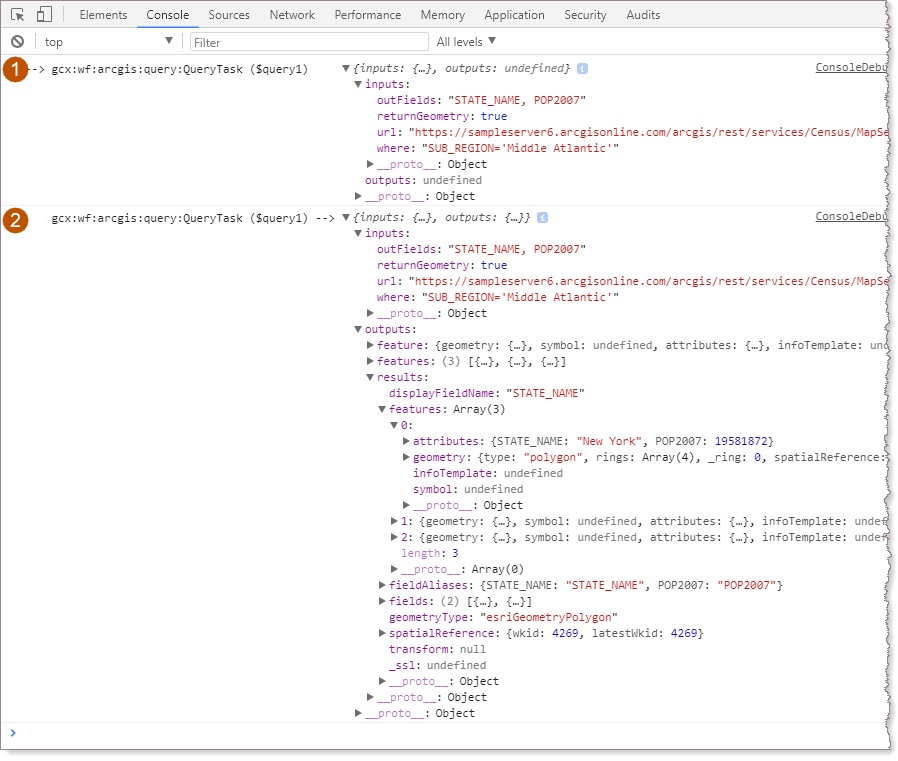Screen dimensions: 898x761
Task: Expand the spatialReference wkid 4269 entry
Action: [x=381, y=633]
